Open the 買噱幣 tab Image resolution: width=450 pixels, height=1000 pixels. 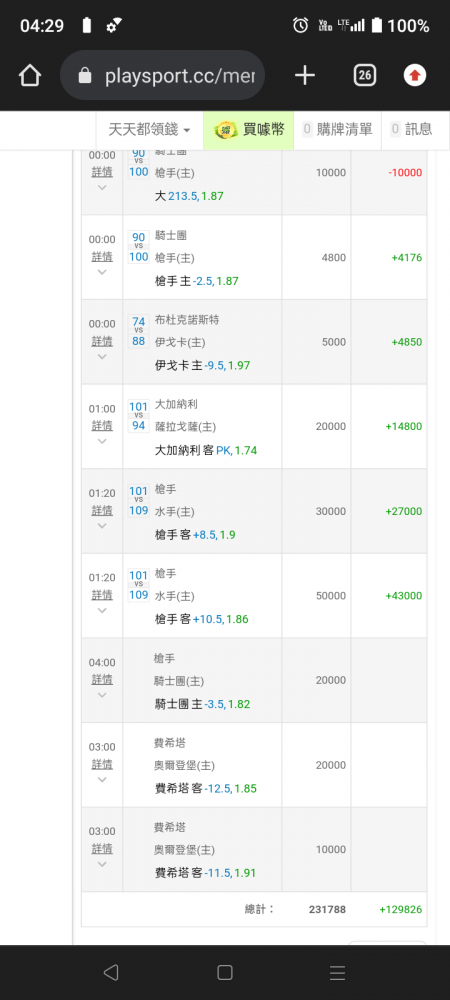click(x=249, y=129)
